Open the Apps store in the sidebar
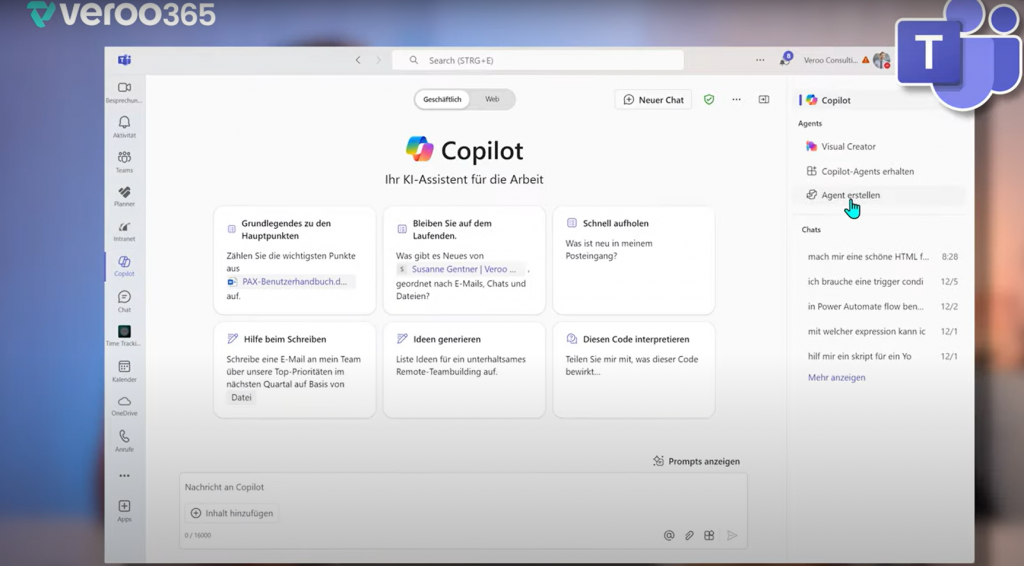 (x=124, y=511)
